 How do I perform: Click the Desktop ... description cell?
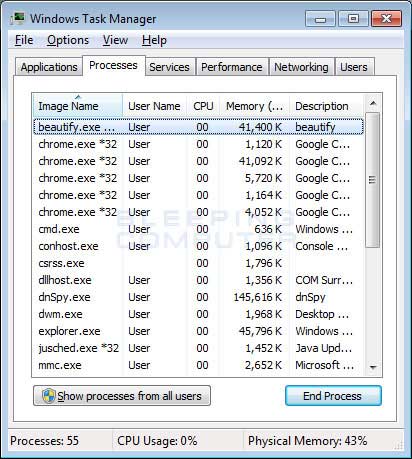point(322,314)
